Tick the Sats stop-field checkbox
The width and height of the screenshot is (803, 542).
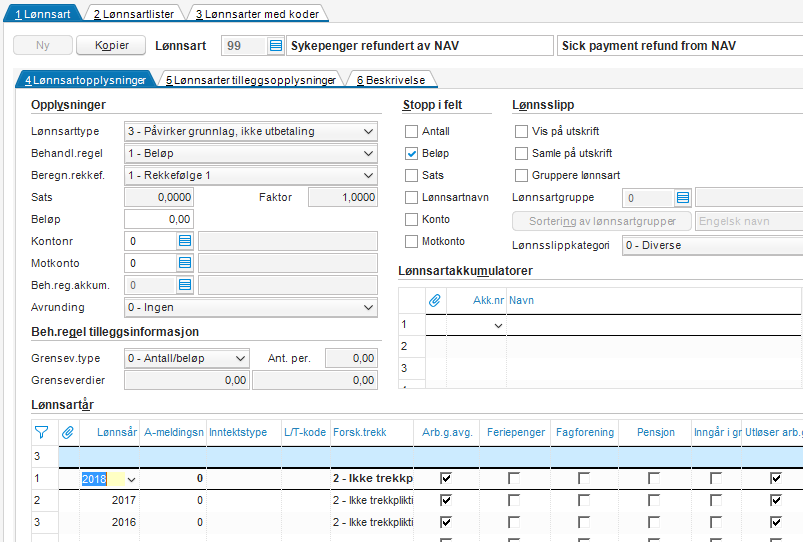(x=411, y=175)
